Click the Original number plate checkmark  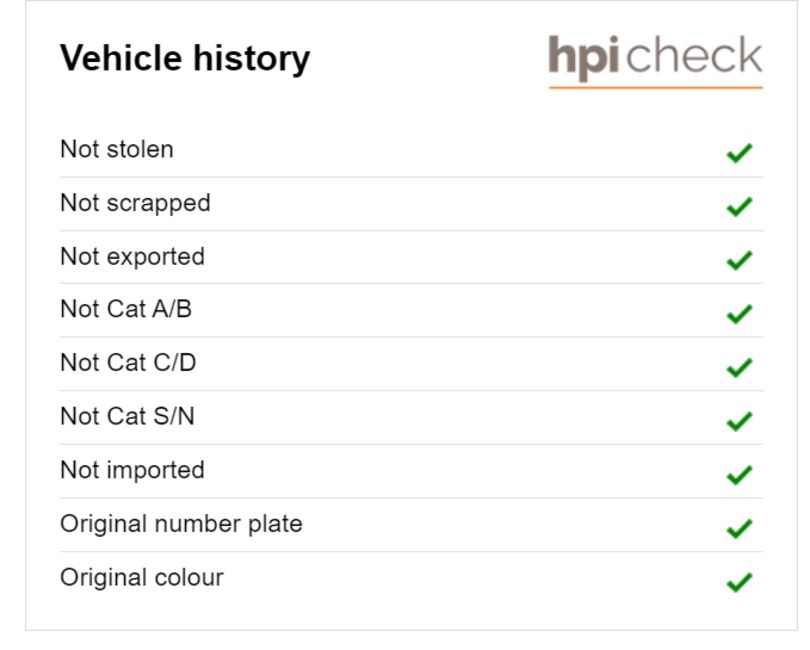click(739, 529)
